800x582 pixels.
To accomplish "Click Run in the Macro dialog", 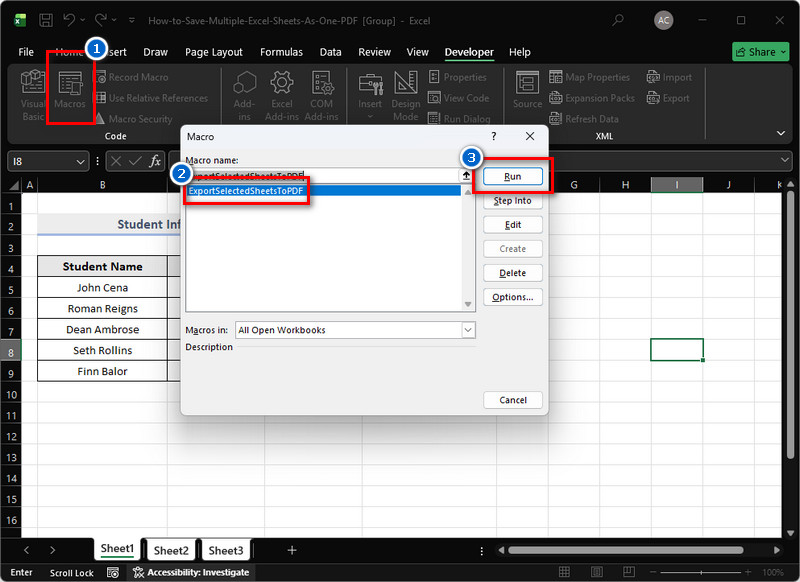I will pyautogui.click(x=513, y=176).
